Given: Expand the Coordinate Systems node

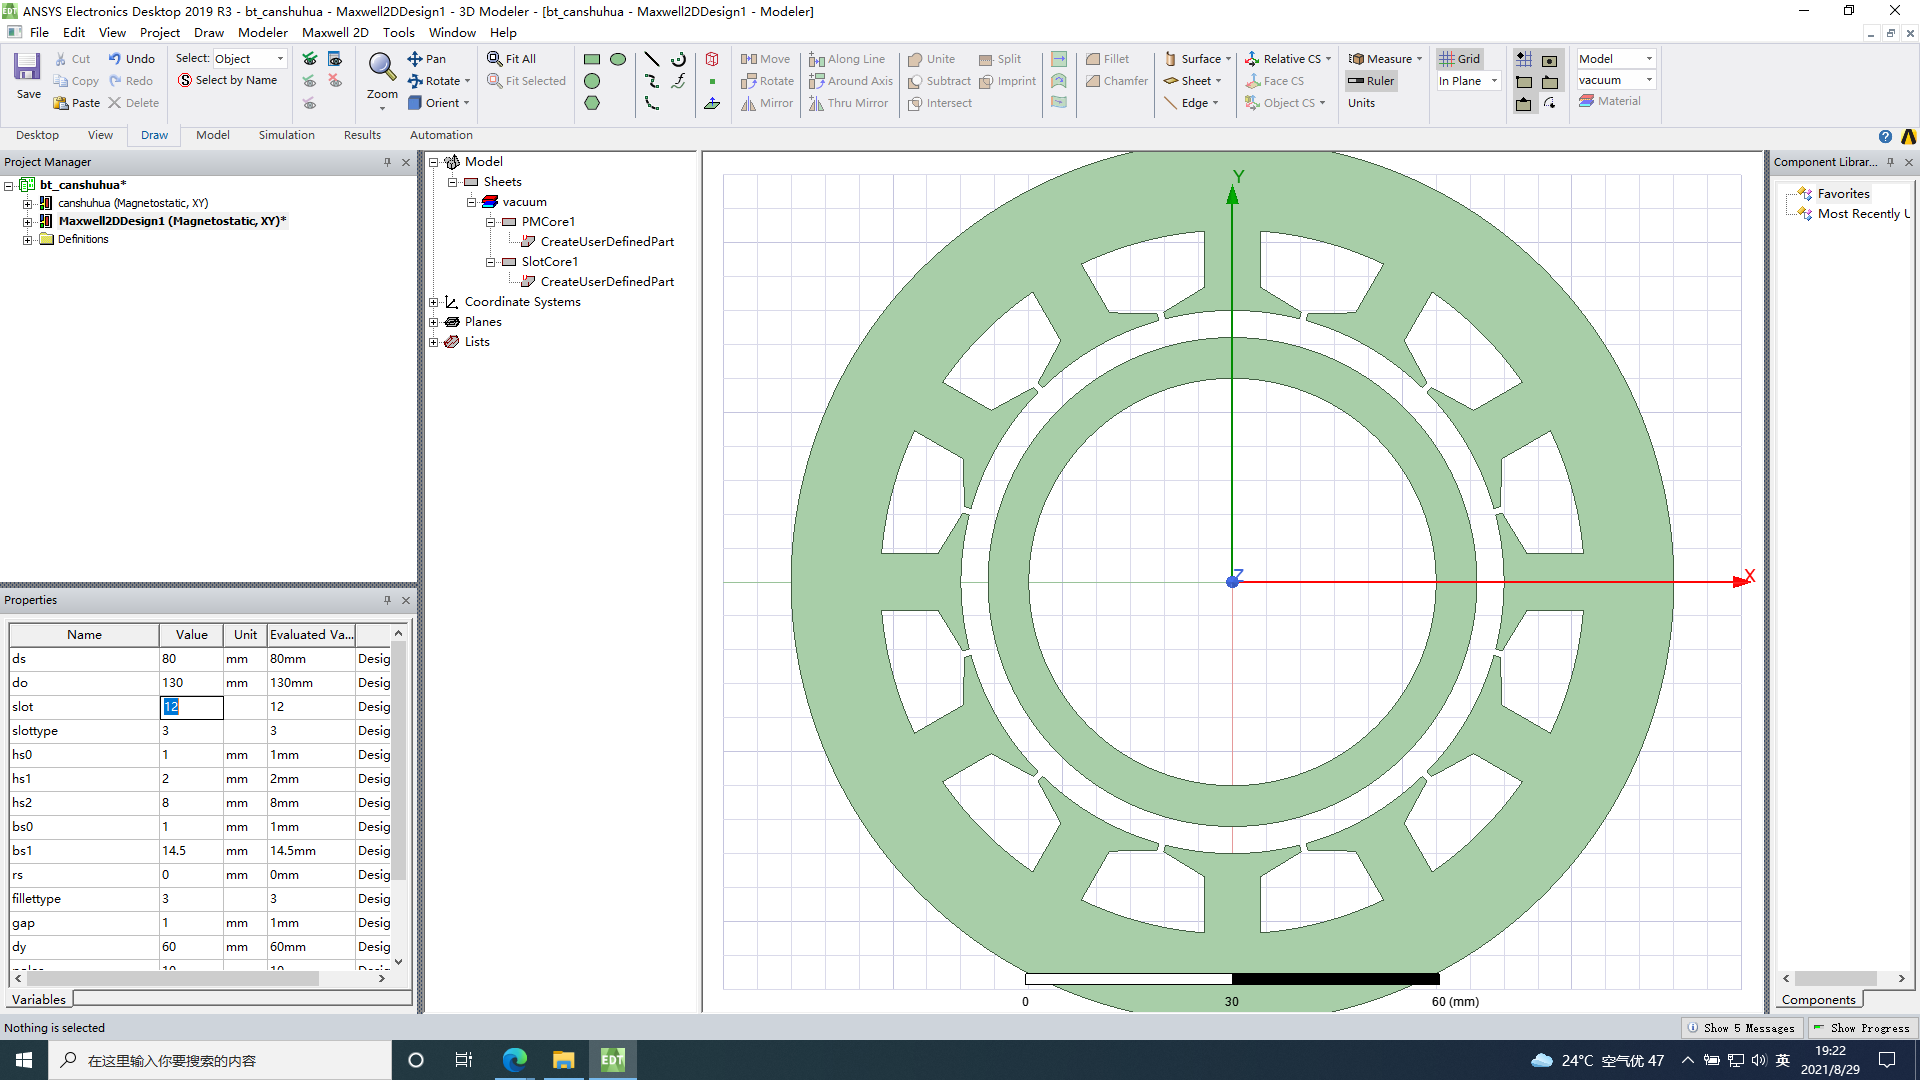Looking at the screenshot, I should pyautogui.click(x=434, y=302).
